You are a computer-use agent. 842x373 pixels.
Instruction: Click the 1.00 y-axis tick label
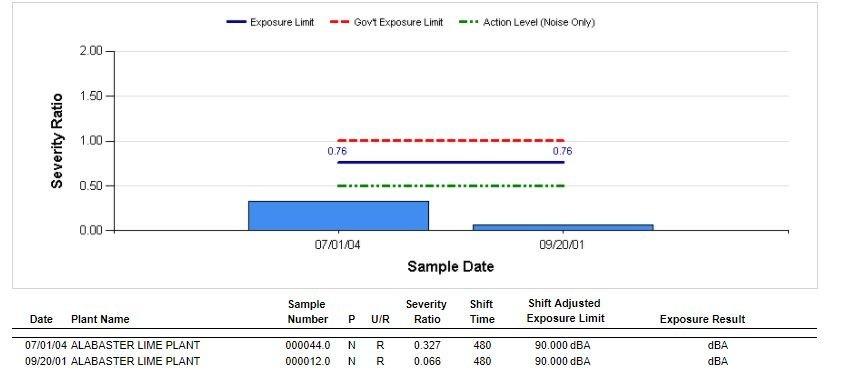[x=90, y=141]
